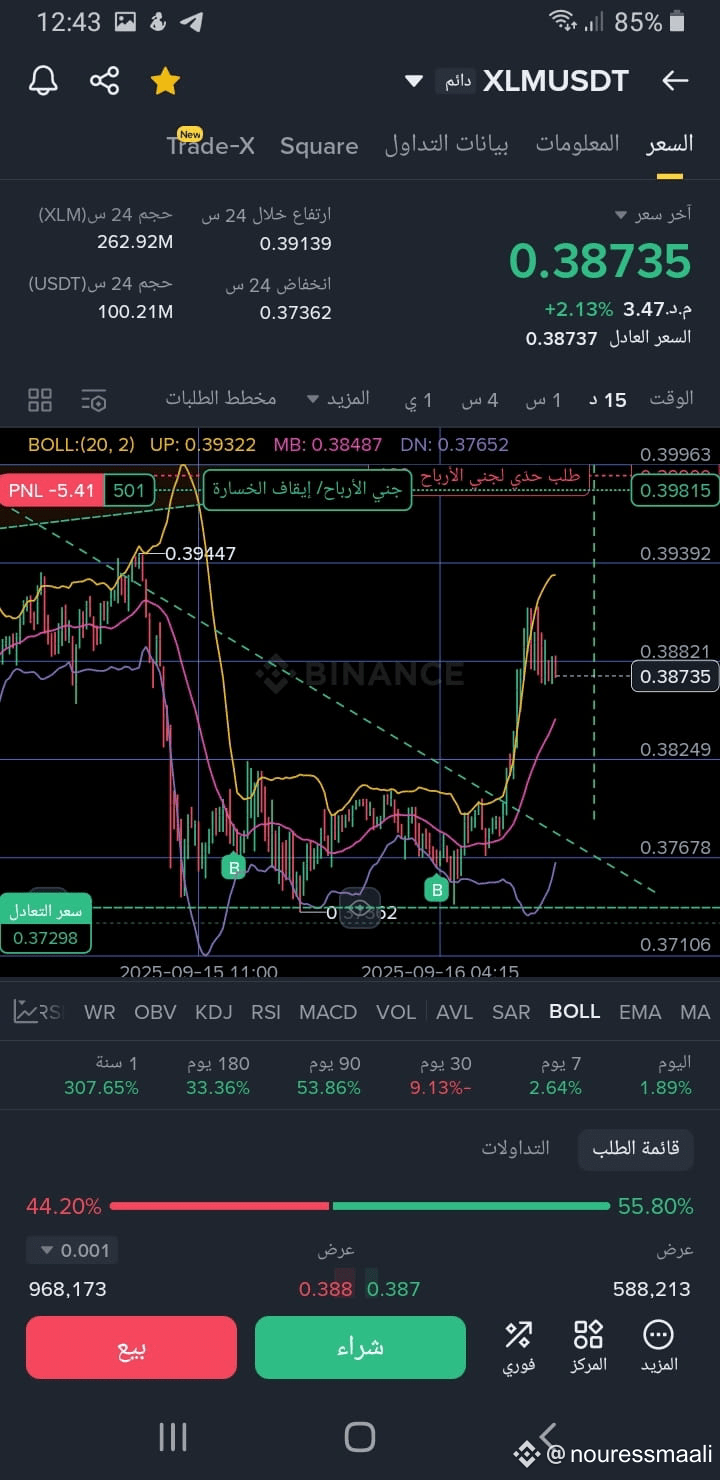Tap the green شراء buy button
The height and width of the screenshot is (1480, 720).
pyautogui.click(x=361, y=1348)
